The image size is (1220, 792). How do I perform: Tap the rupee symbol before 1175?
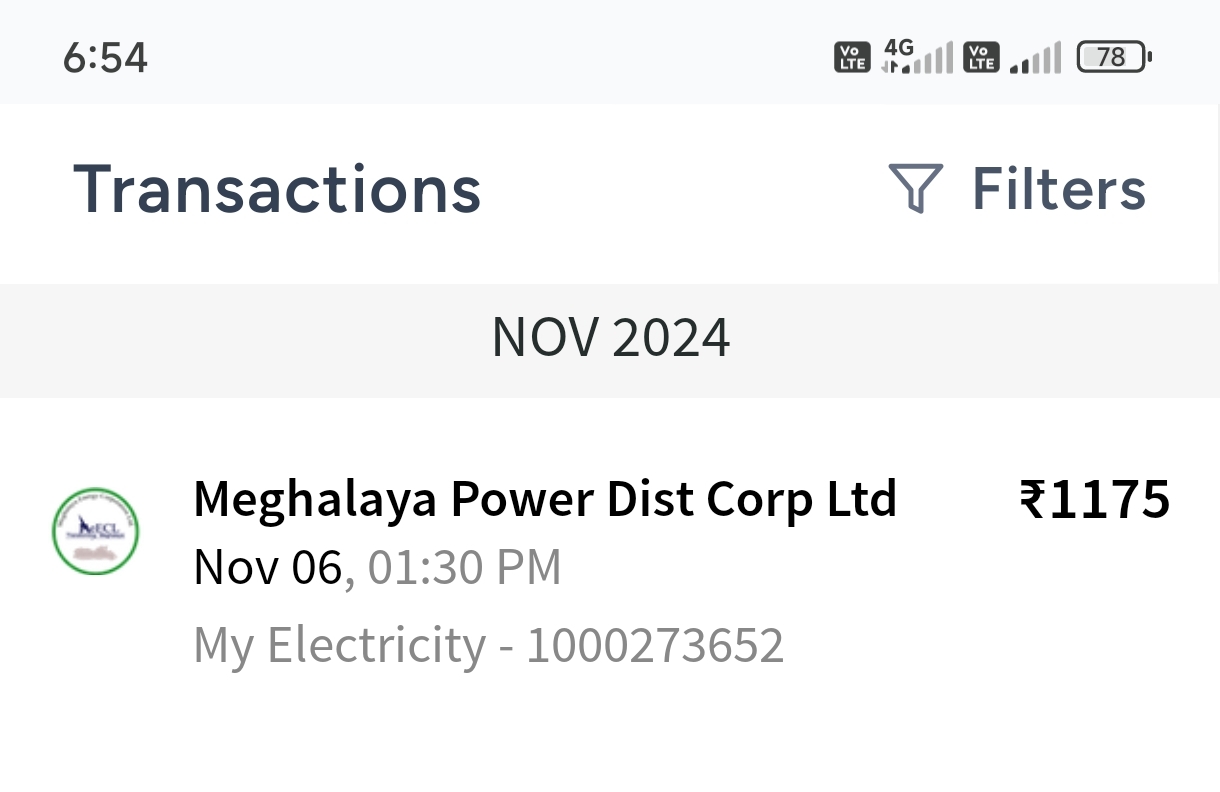[1034, 499]
